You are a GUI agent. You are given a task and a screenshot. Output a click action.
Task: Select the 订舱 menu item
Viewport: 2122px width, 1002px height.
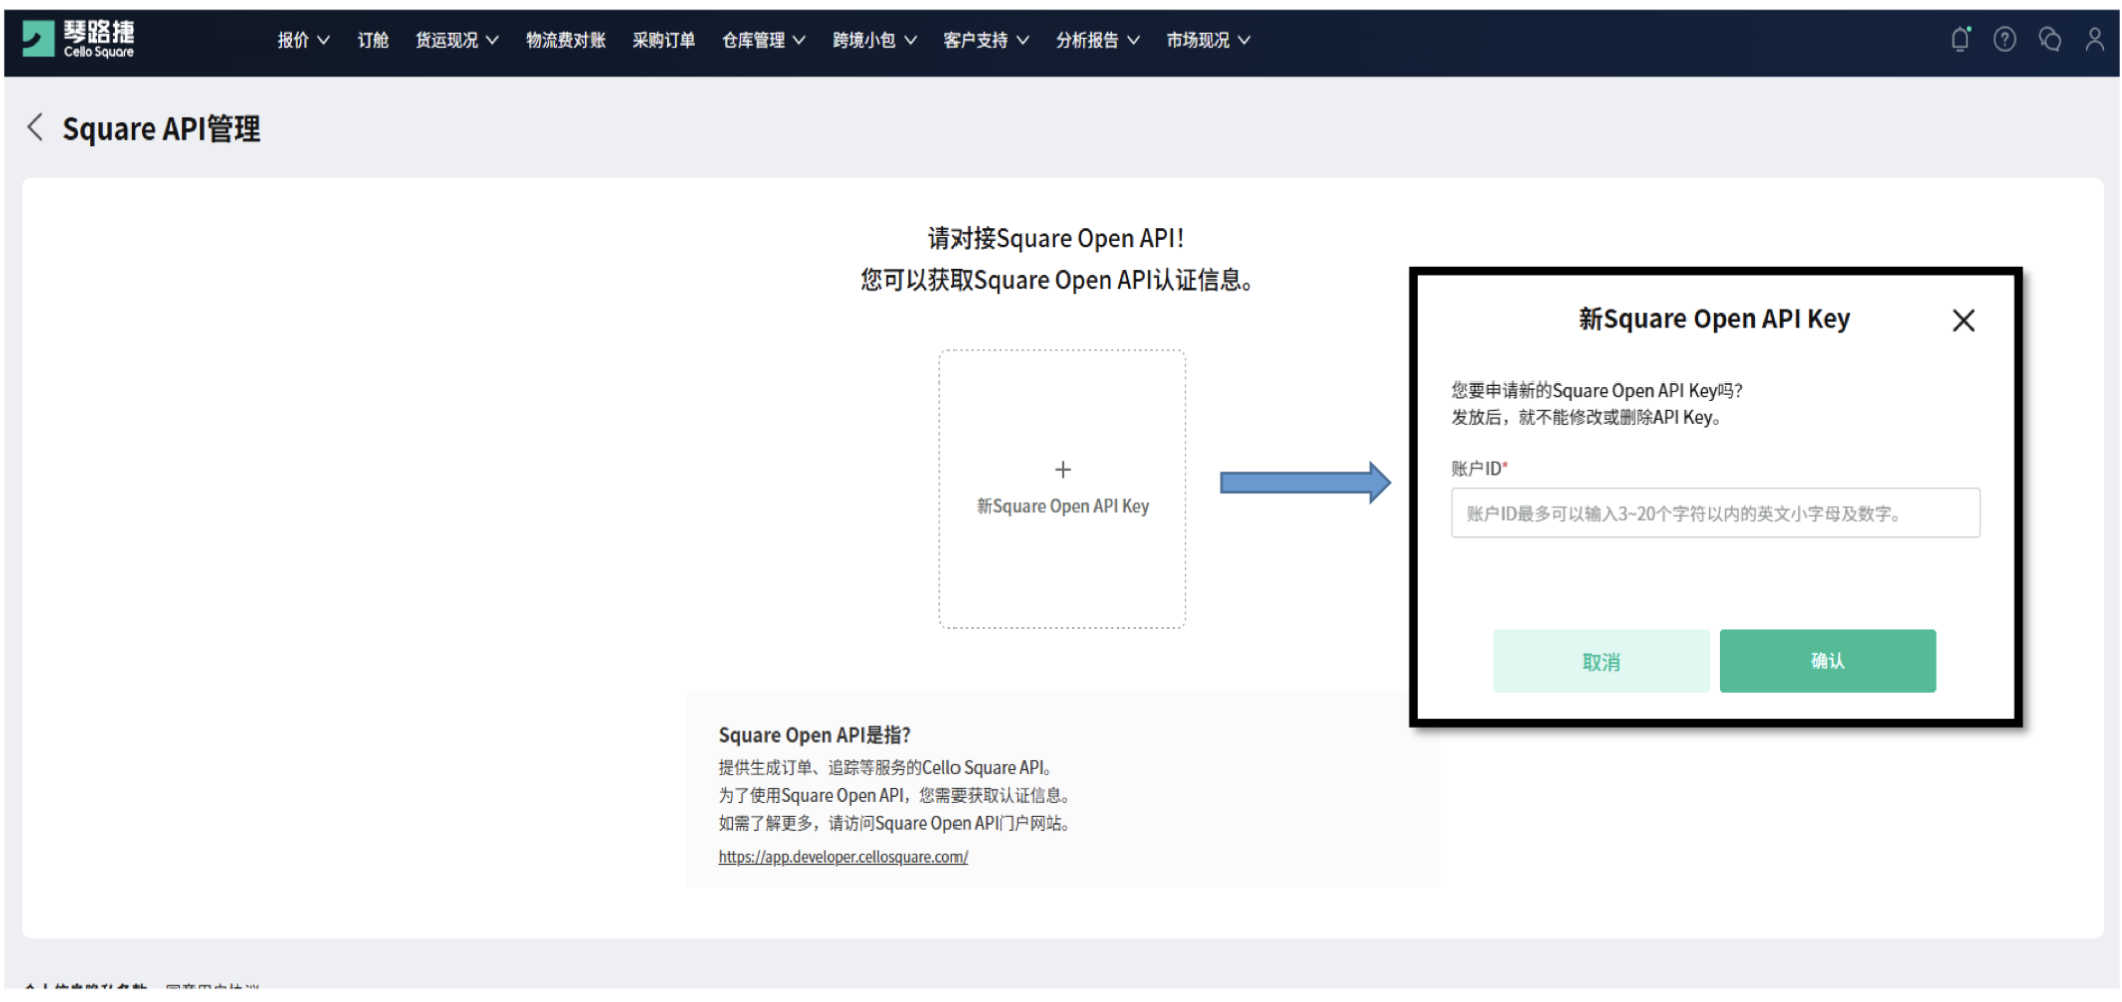pos(372,40)
